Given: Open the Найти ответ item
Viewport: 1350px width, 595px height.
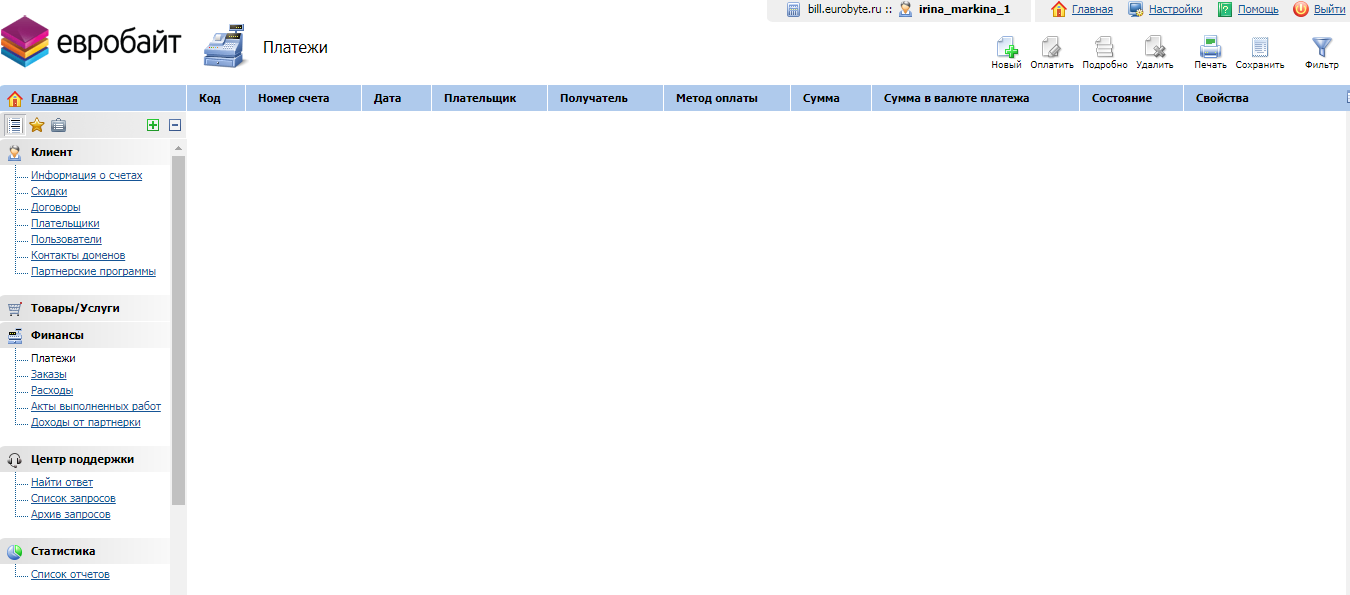Looking at the screenshot, I should pyautogui.click(x=62, y=482).
